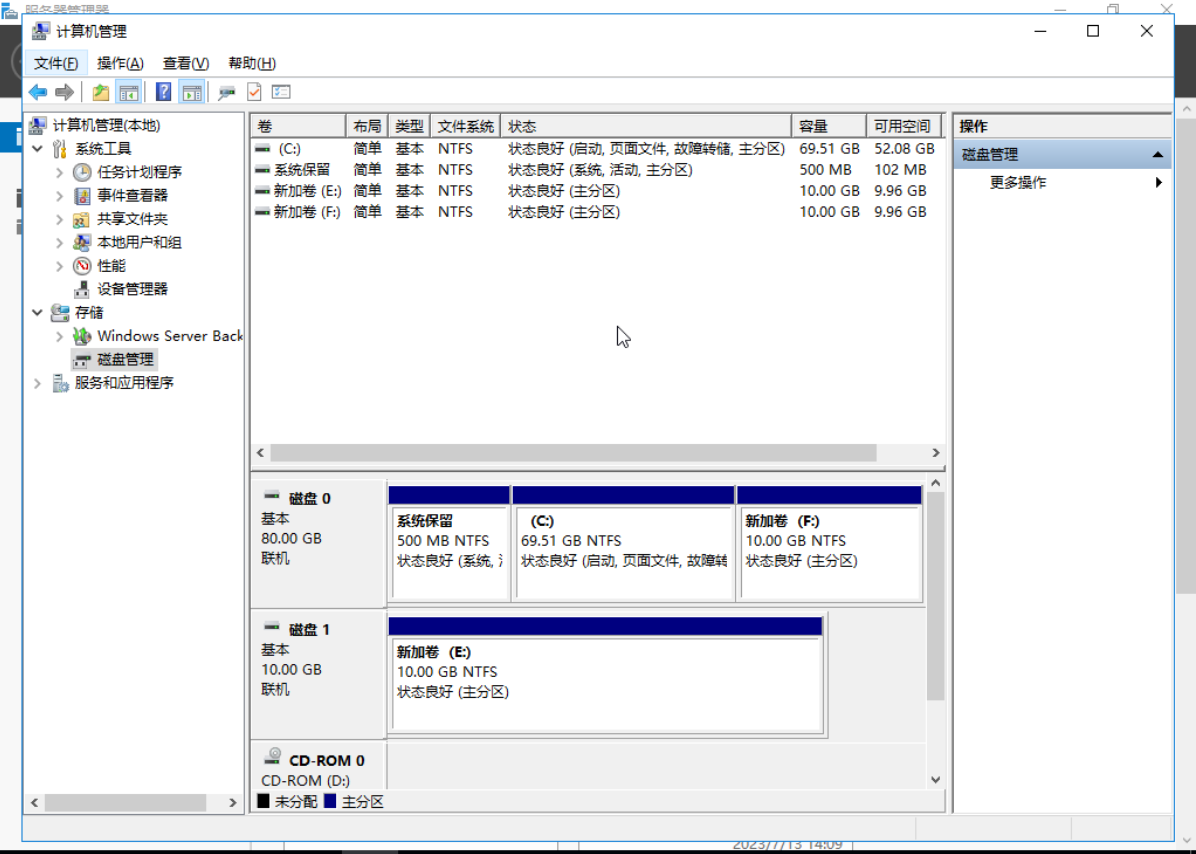The width and height of the screenshot is (1196, 854).
Task: Open Help via the blue question mark icon
Action: click(163, 93)
